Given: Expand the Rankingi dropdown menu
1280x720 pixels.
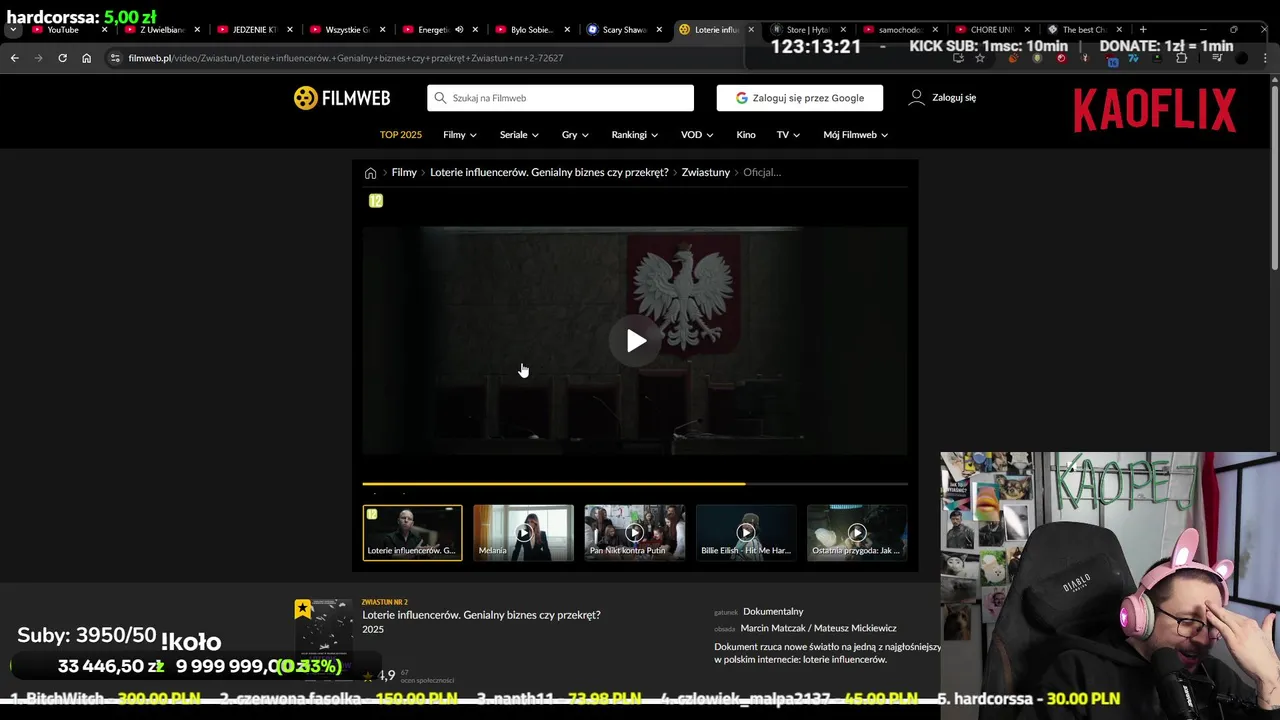Looking at the screenshot, I should [x=635, y=135].
